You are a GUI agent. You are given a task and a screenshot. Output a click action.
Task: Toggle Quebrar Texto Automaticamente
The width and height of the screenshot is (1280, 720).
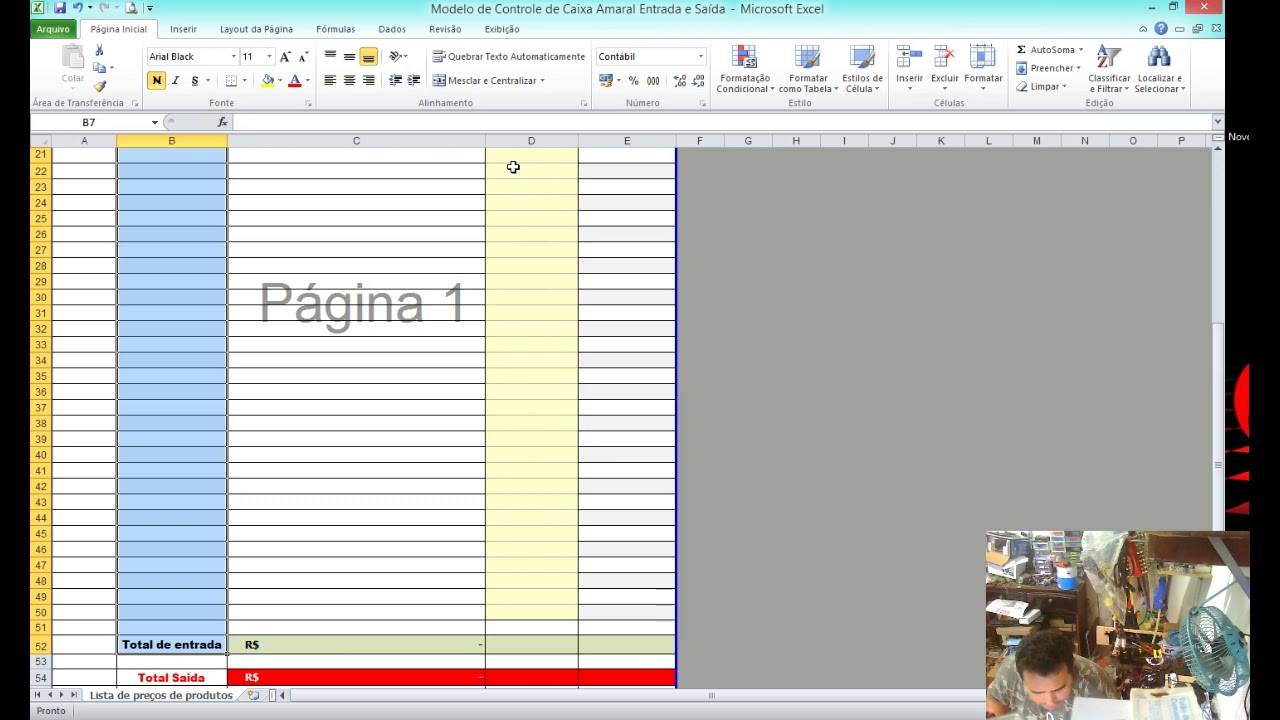pos(509,57)
